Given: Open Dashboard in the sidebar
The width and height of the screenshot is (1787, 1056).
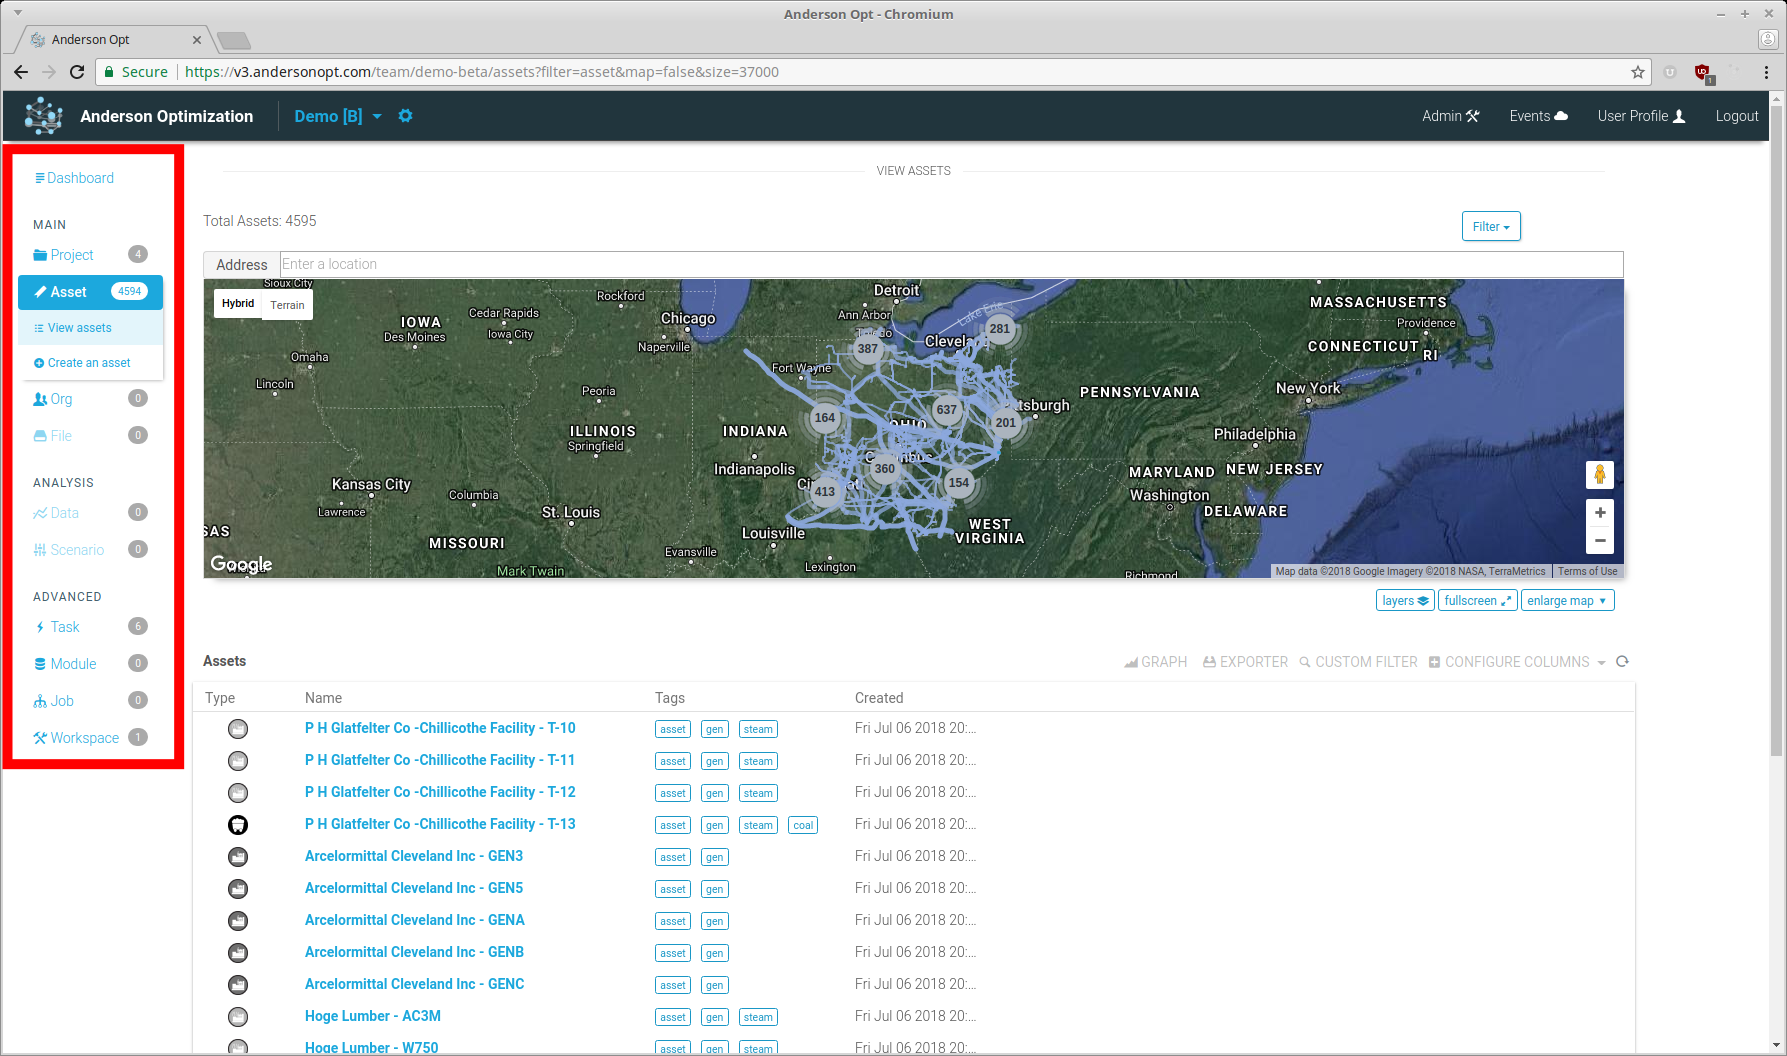Looking at the screenshot, I should pos(74,178).
